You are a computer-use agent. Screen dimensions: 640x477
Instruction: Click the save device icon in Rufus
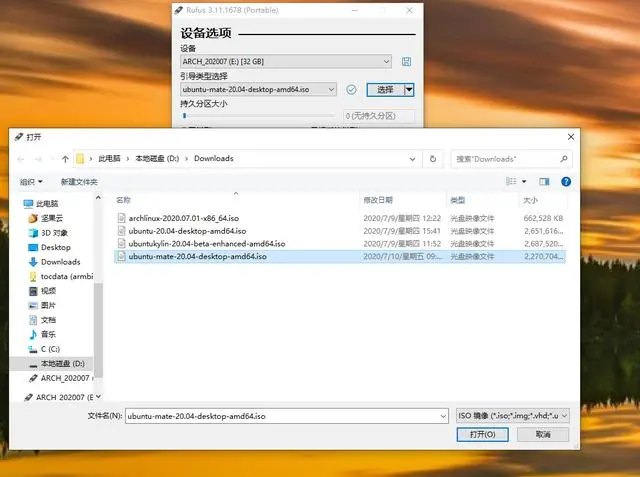click(406, 62)
